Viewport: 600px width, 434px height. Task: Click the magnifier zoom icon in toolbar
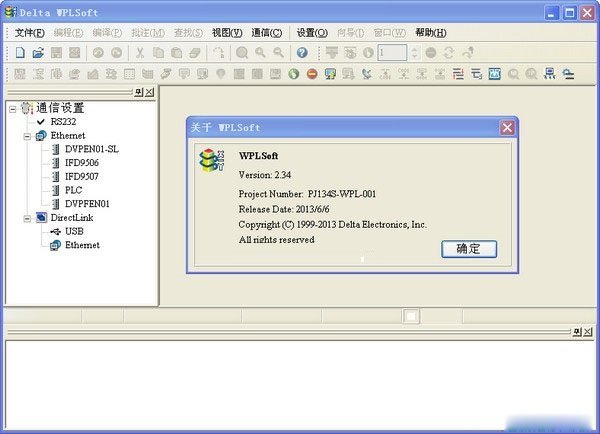242,52
